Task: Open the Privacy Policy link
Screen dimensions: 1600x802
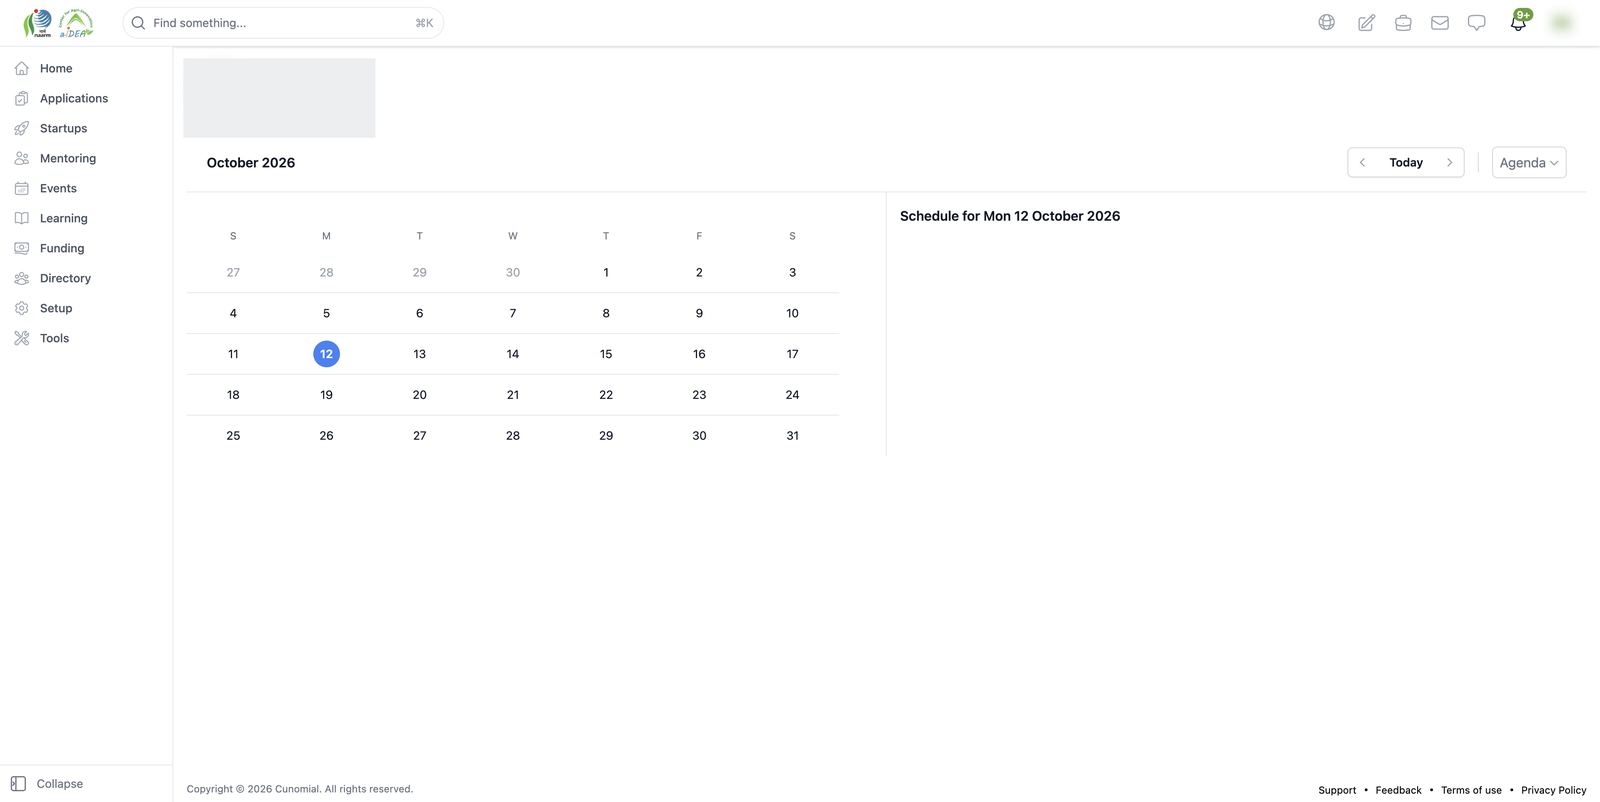Action: (1554, 790)
